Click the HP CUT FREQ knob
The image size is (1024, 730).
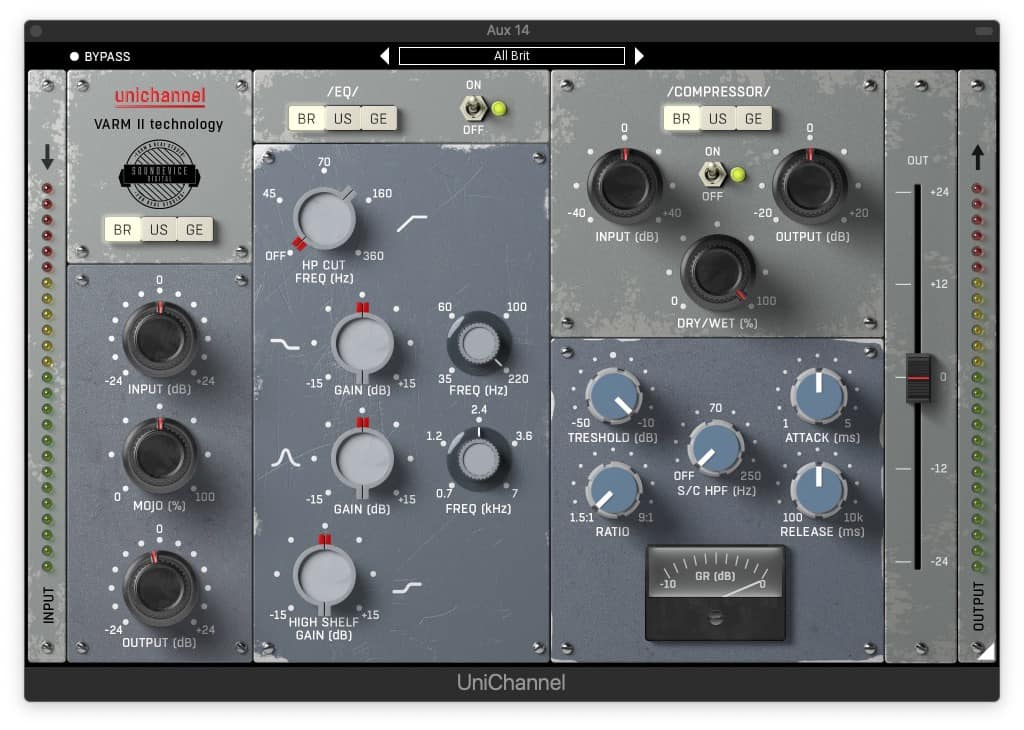(x=325, y=219)
